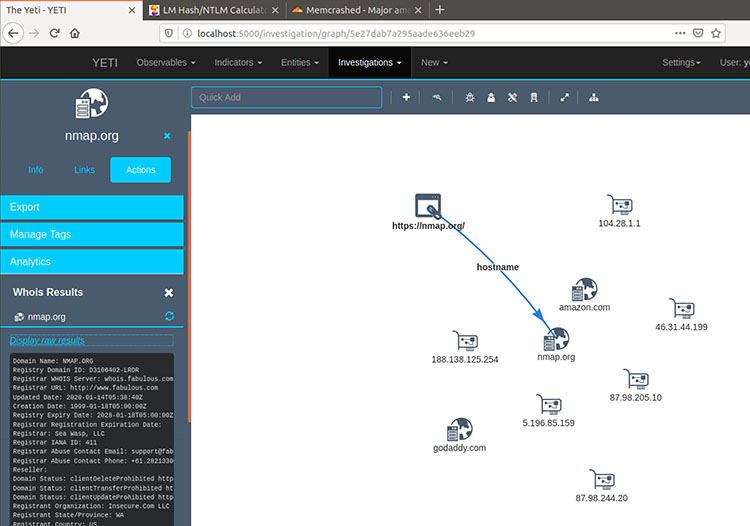Click the eraser icon in graph toolbar

[x=437, y=98]
